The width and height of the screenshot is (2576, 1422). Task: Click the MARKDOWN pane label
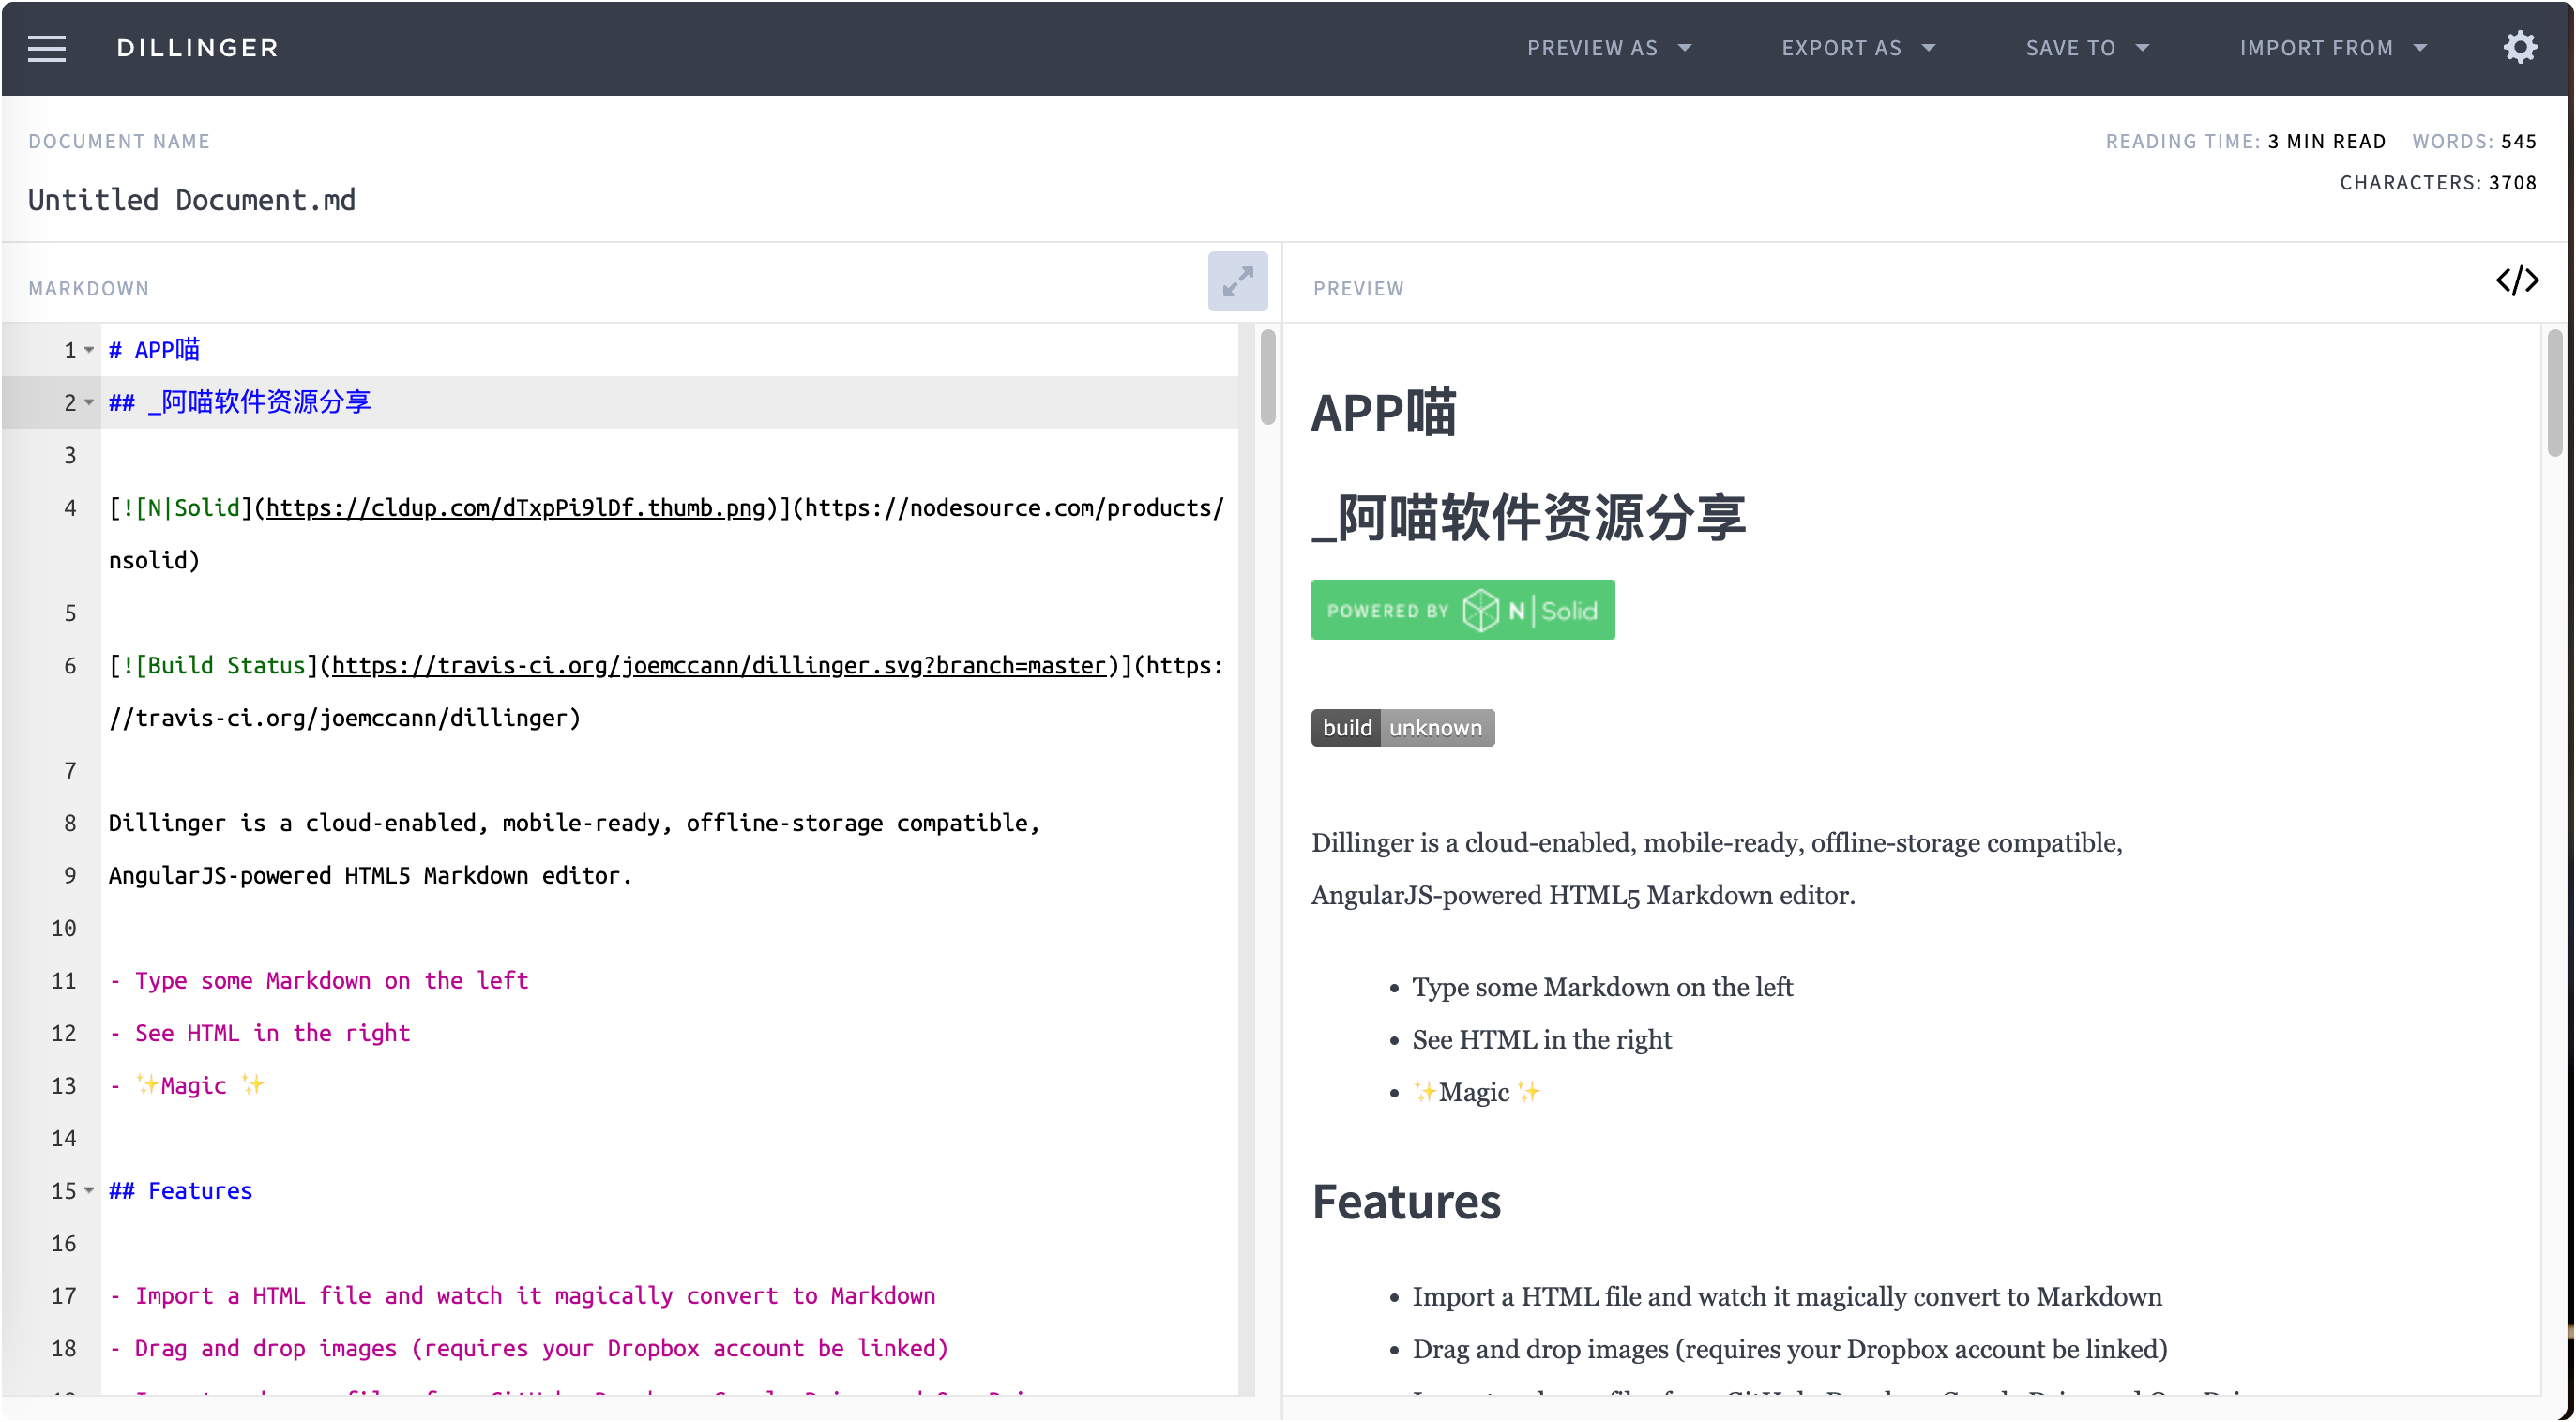click(89, 289)
